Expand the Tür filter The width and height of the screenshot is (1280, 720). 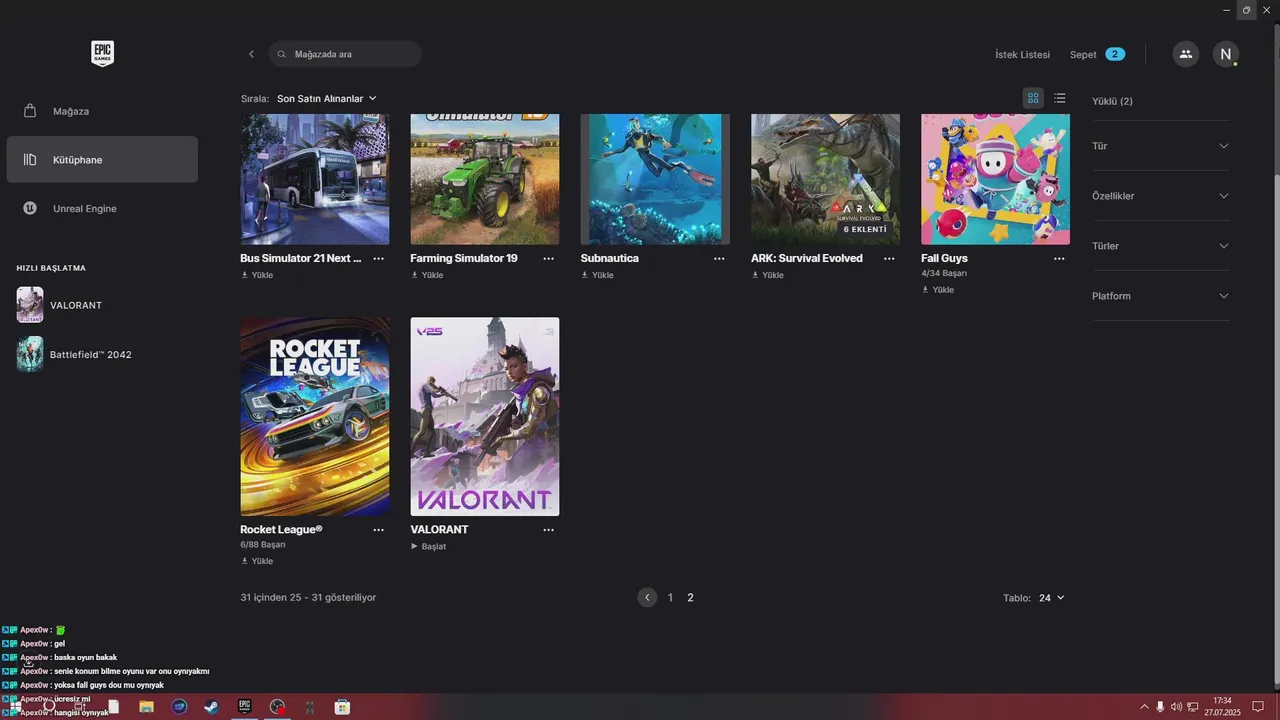point(1161,146)
